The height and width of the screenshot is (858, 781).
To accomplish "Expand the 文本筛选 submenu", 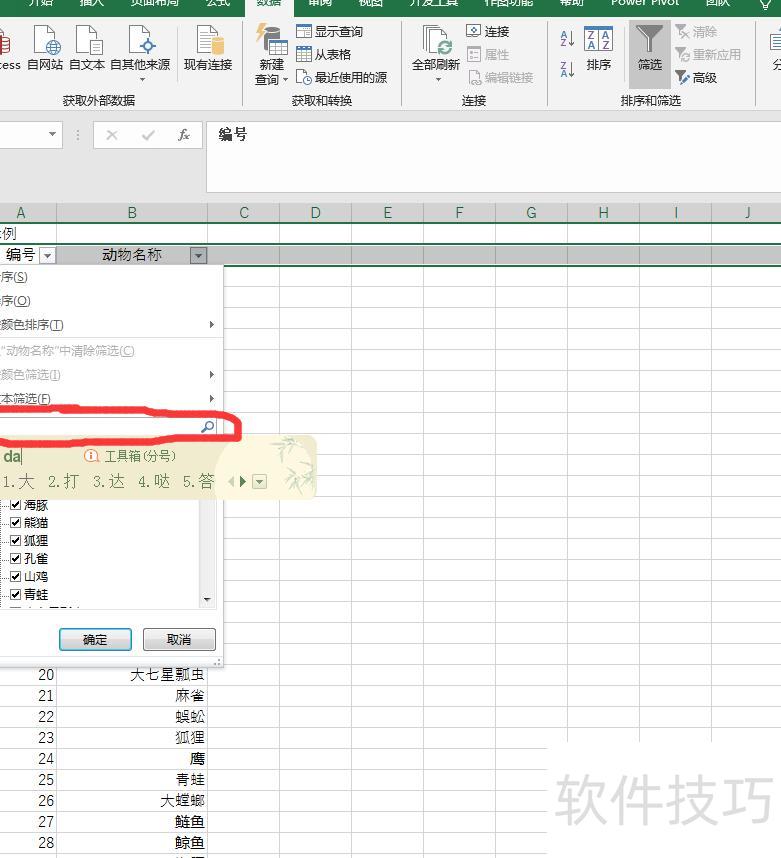I will point(211,399).
